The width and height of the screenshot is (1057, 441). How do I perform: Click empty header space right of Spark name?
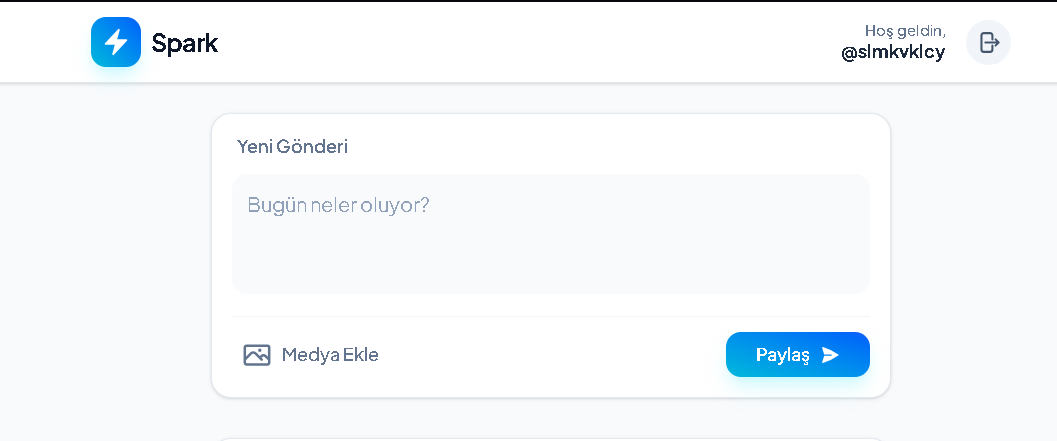[500, 42]
